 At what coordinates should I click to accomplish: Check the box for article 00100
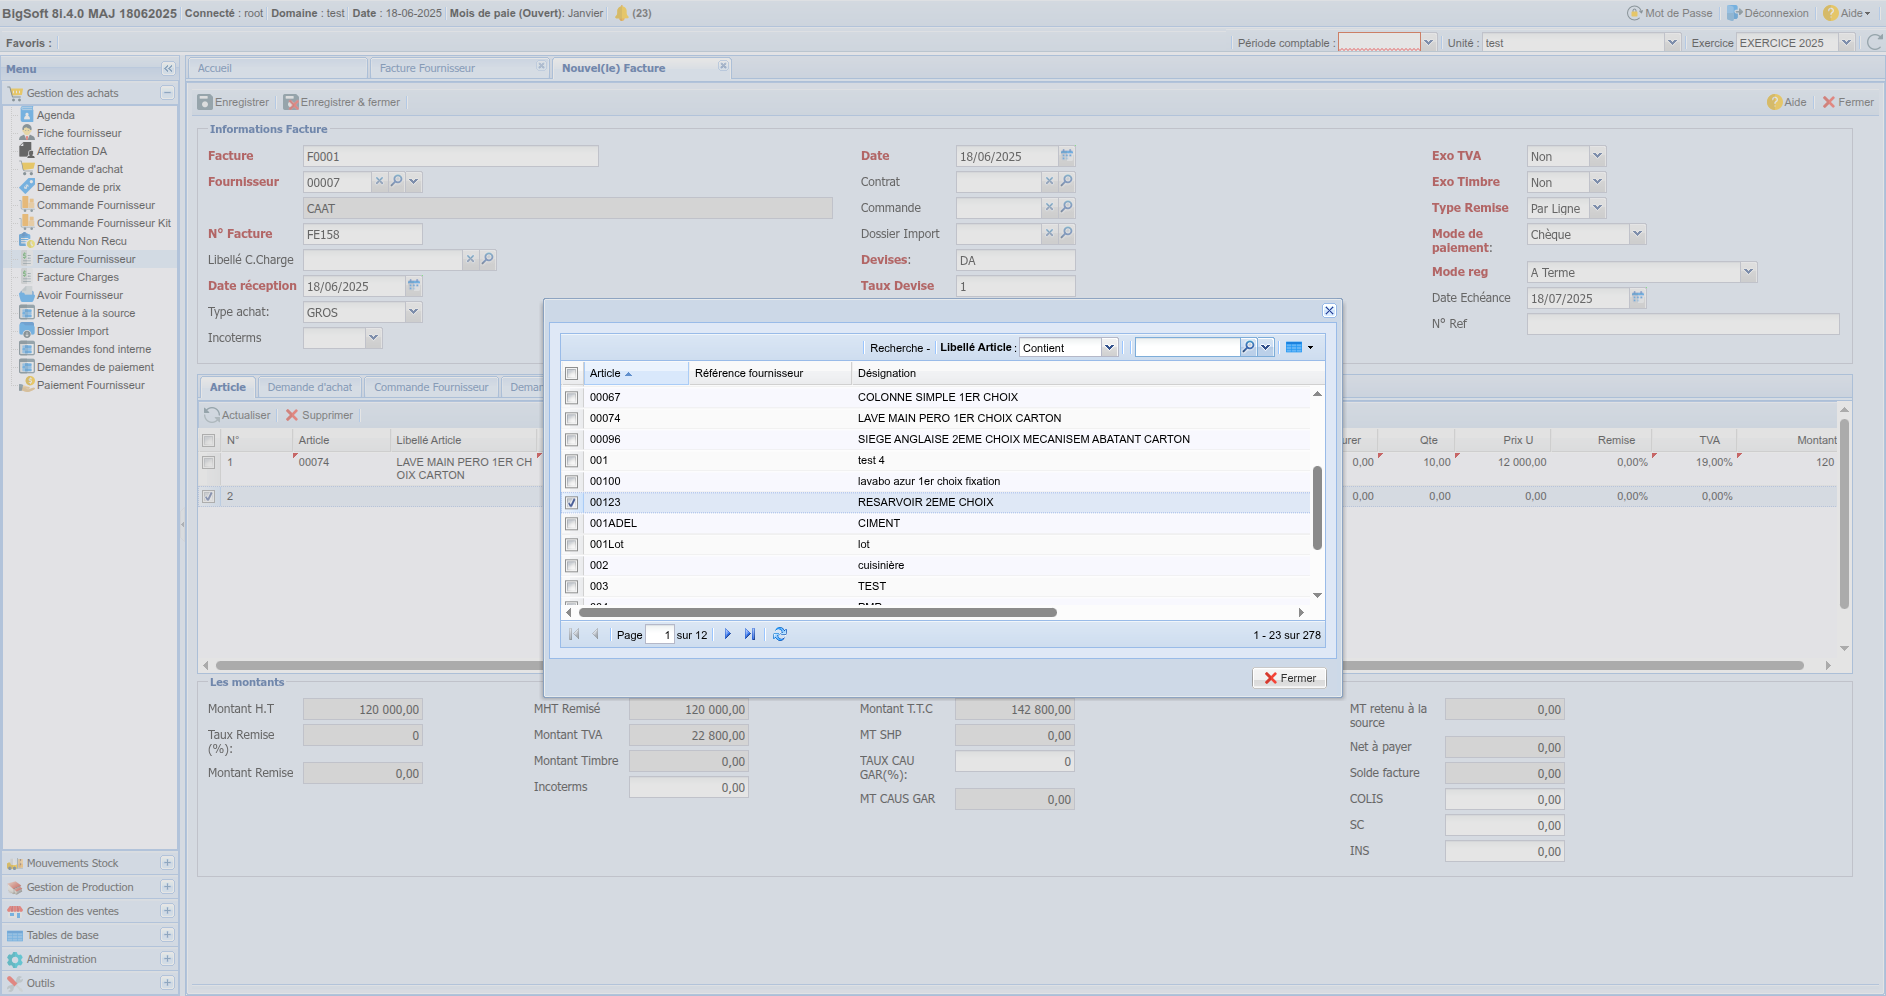(572, 481)
